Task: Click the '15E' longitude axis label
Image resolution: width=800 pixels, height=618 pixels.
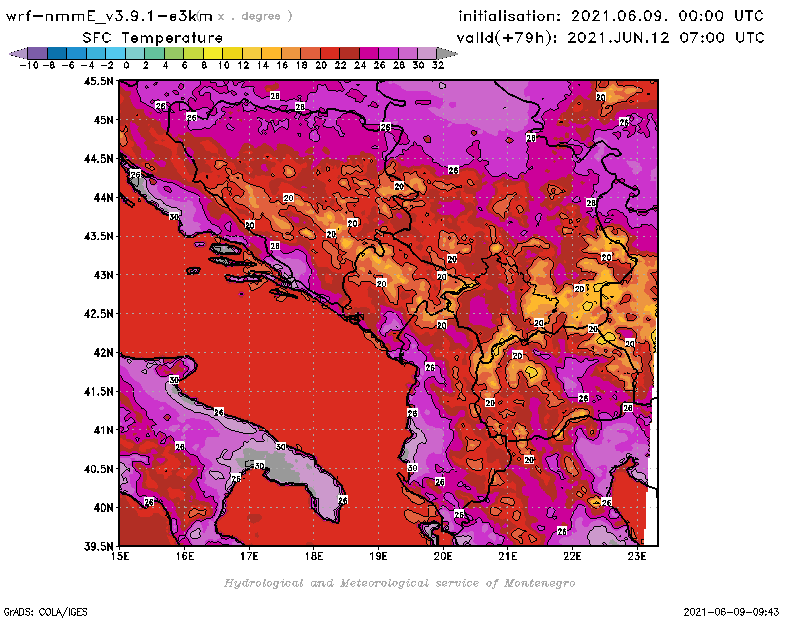Action: pyautogui.click(x=120, y=556)
